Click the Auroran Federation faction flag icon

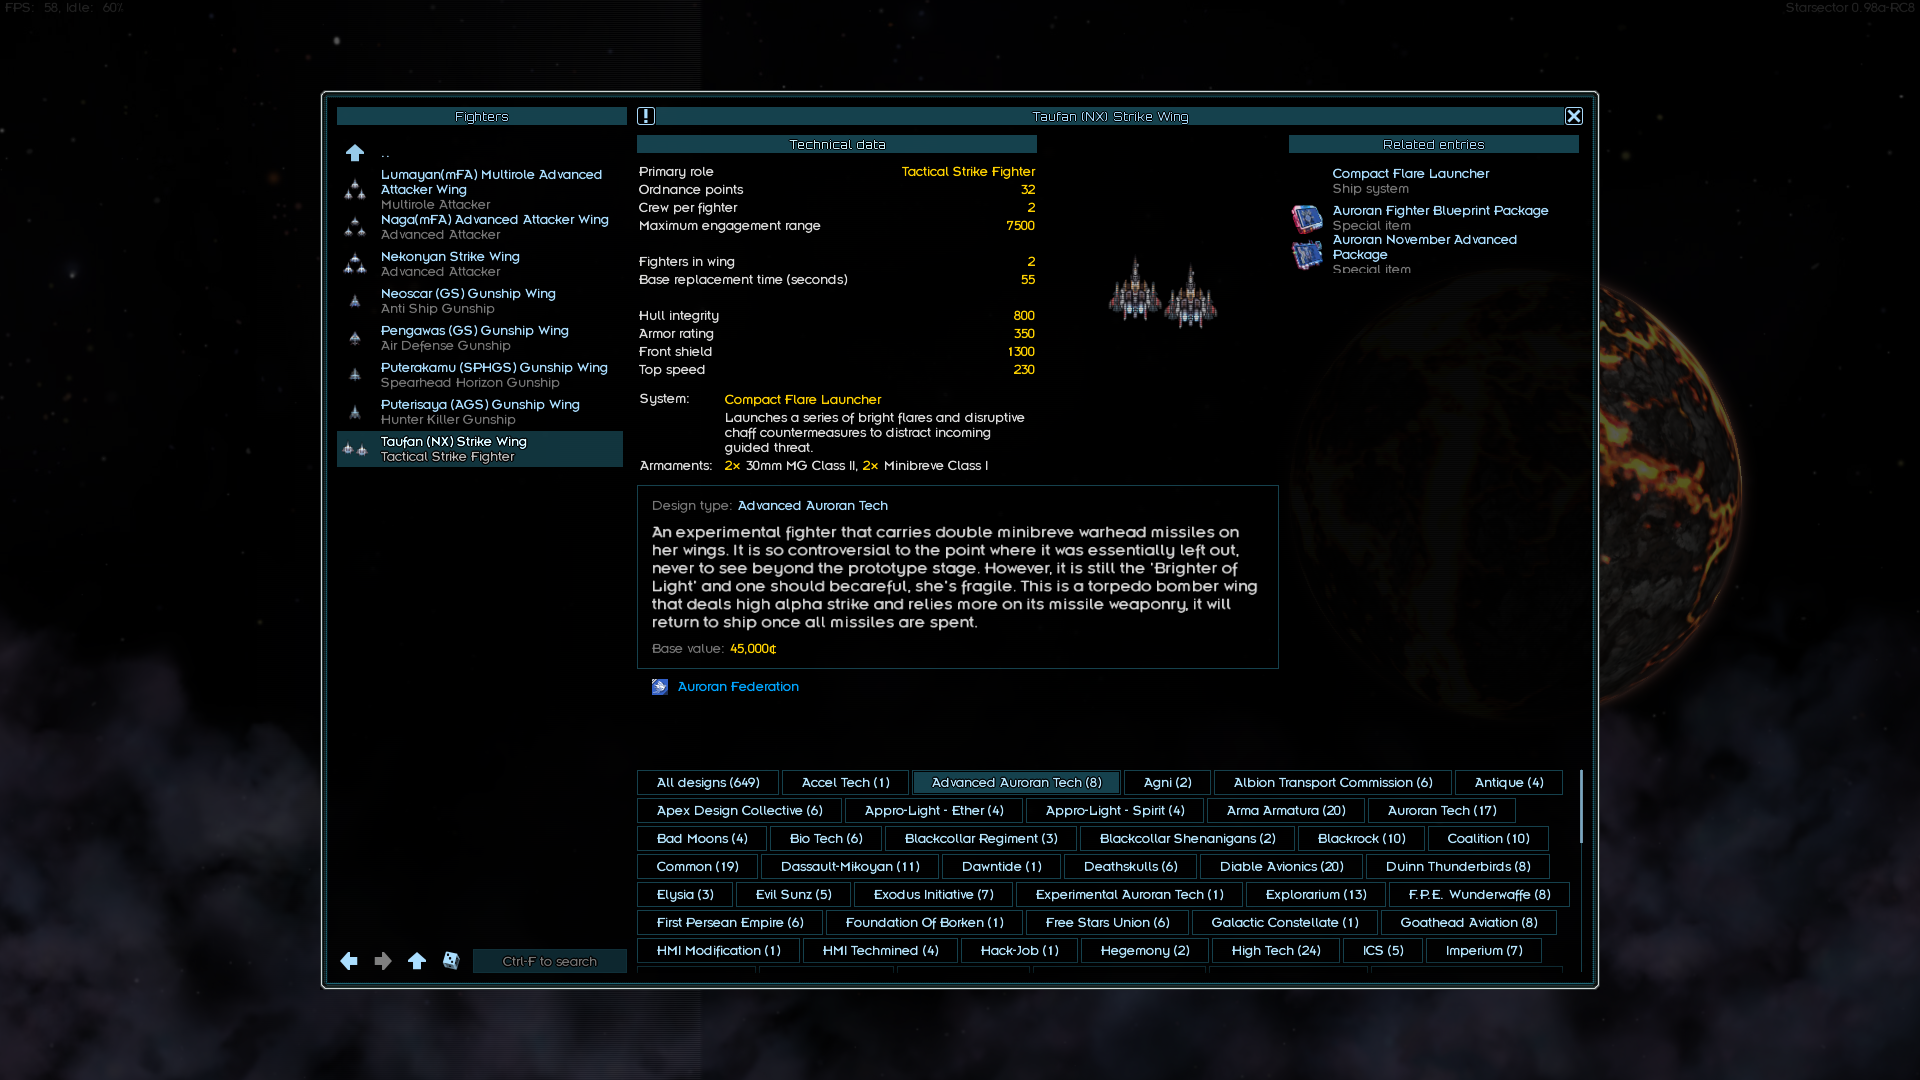(660, 687)
